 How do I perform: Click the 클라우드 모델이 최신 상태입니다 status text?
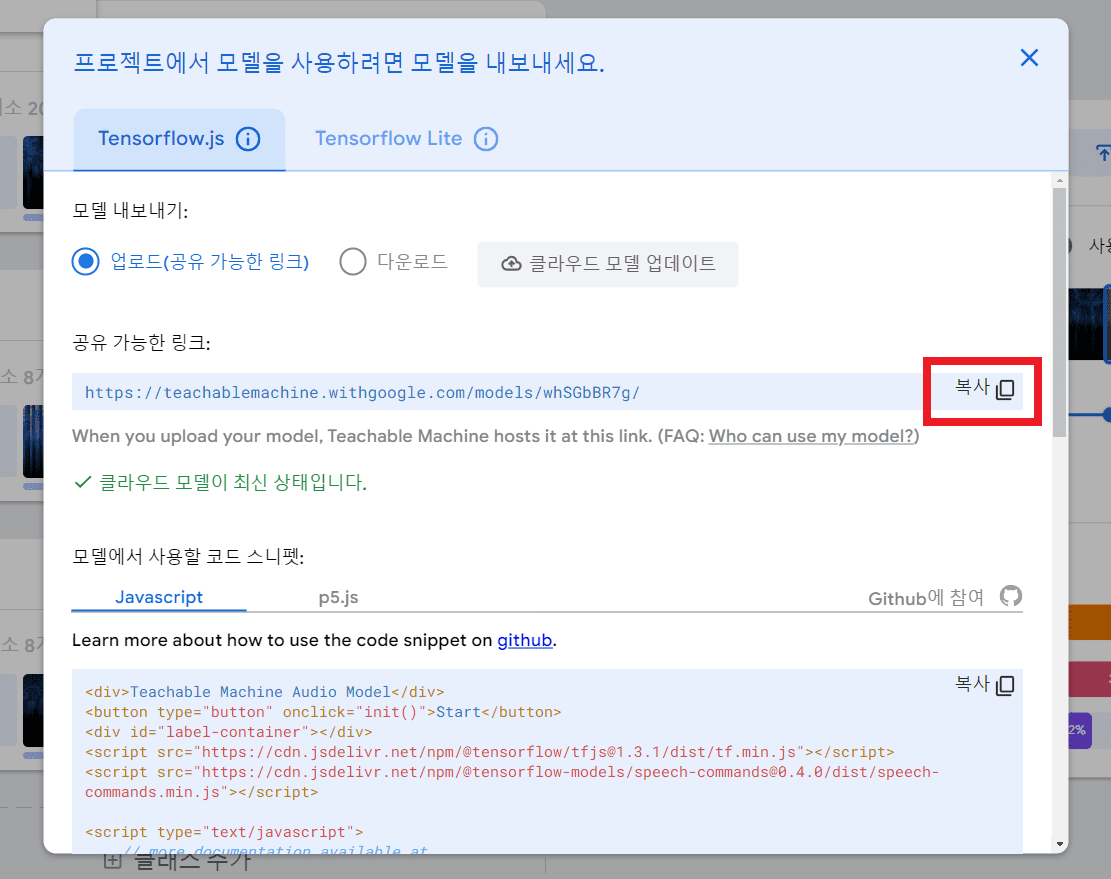232,483
